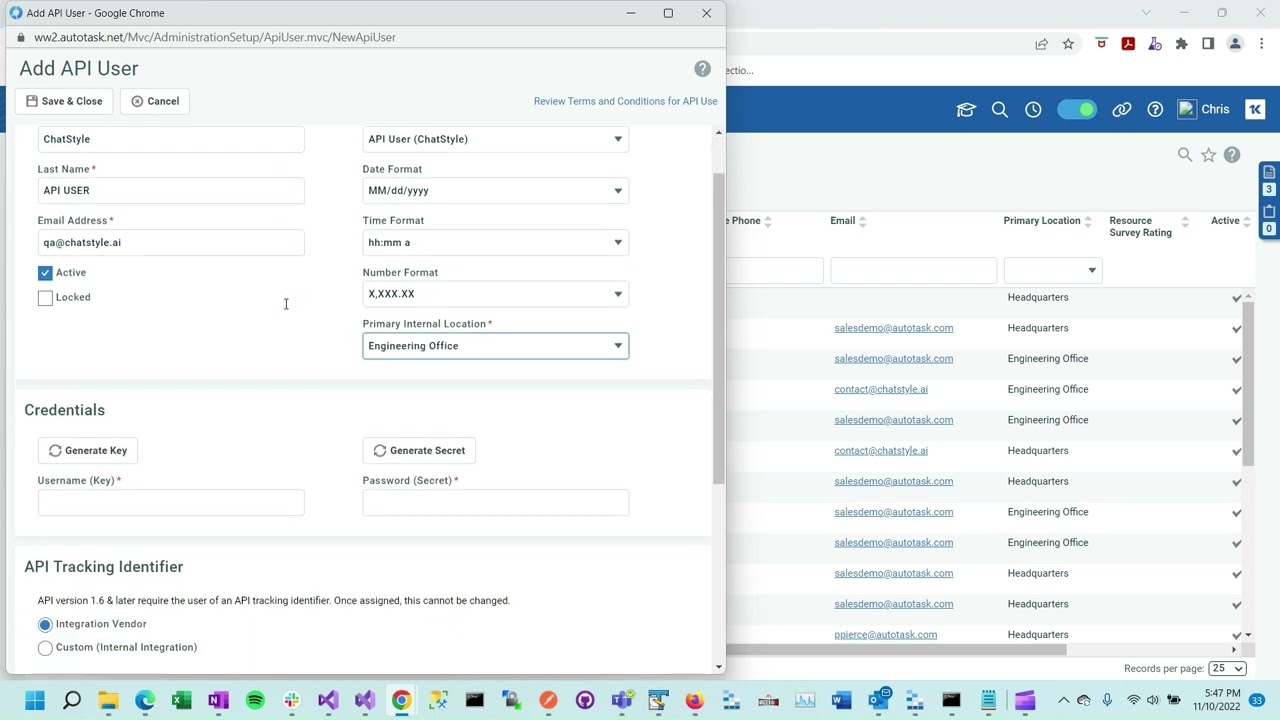Image resolution: width=1280 pixels, height=720 pixels.
Task: Show hidden system tray icons
Action: point(1063,701)
